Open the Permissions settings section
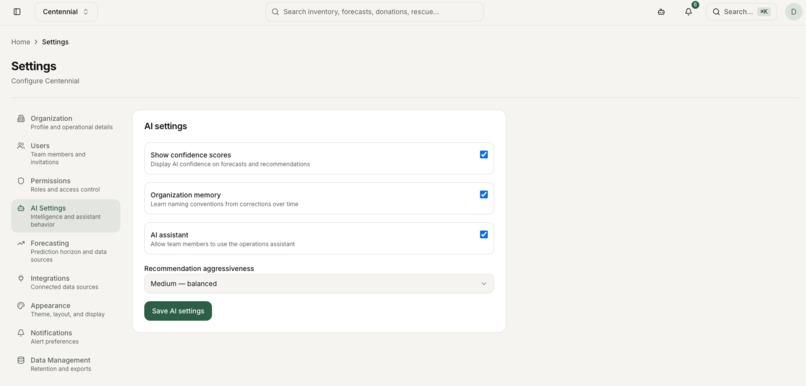The height and width of the screenshot is (386, 806). [66, 185]
